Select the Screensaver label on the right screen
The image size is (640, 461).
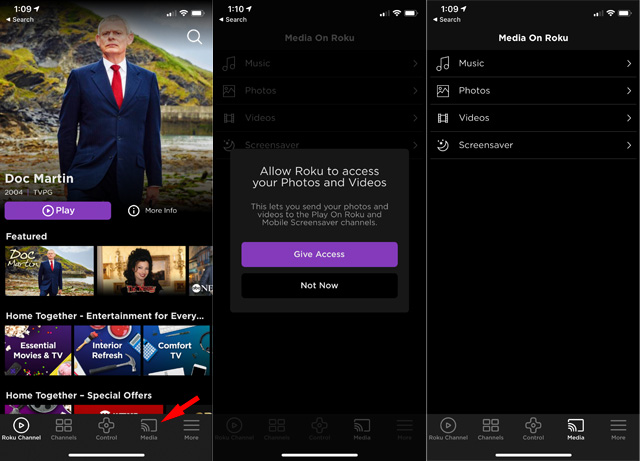(x=486, y=145)
